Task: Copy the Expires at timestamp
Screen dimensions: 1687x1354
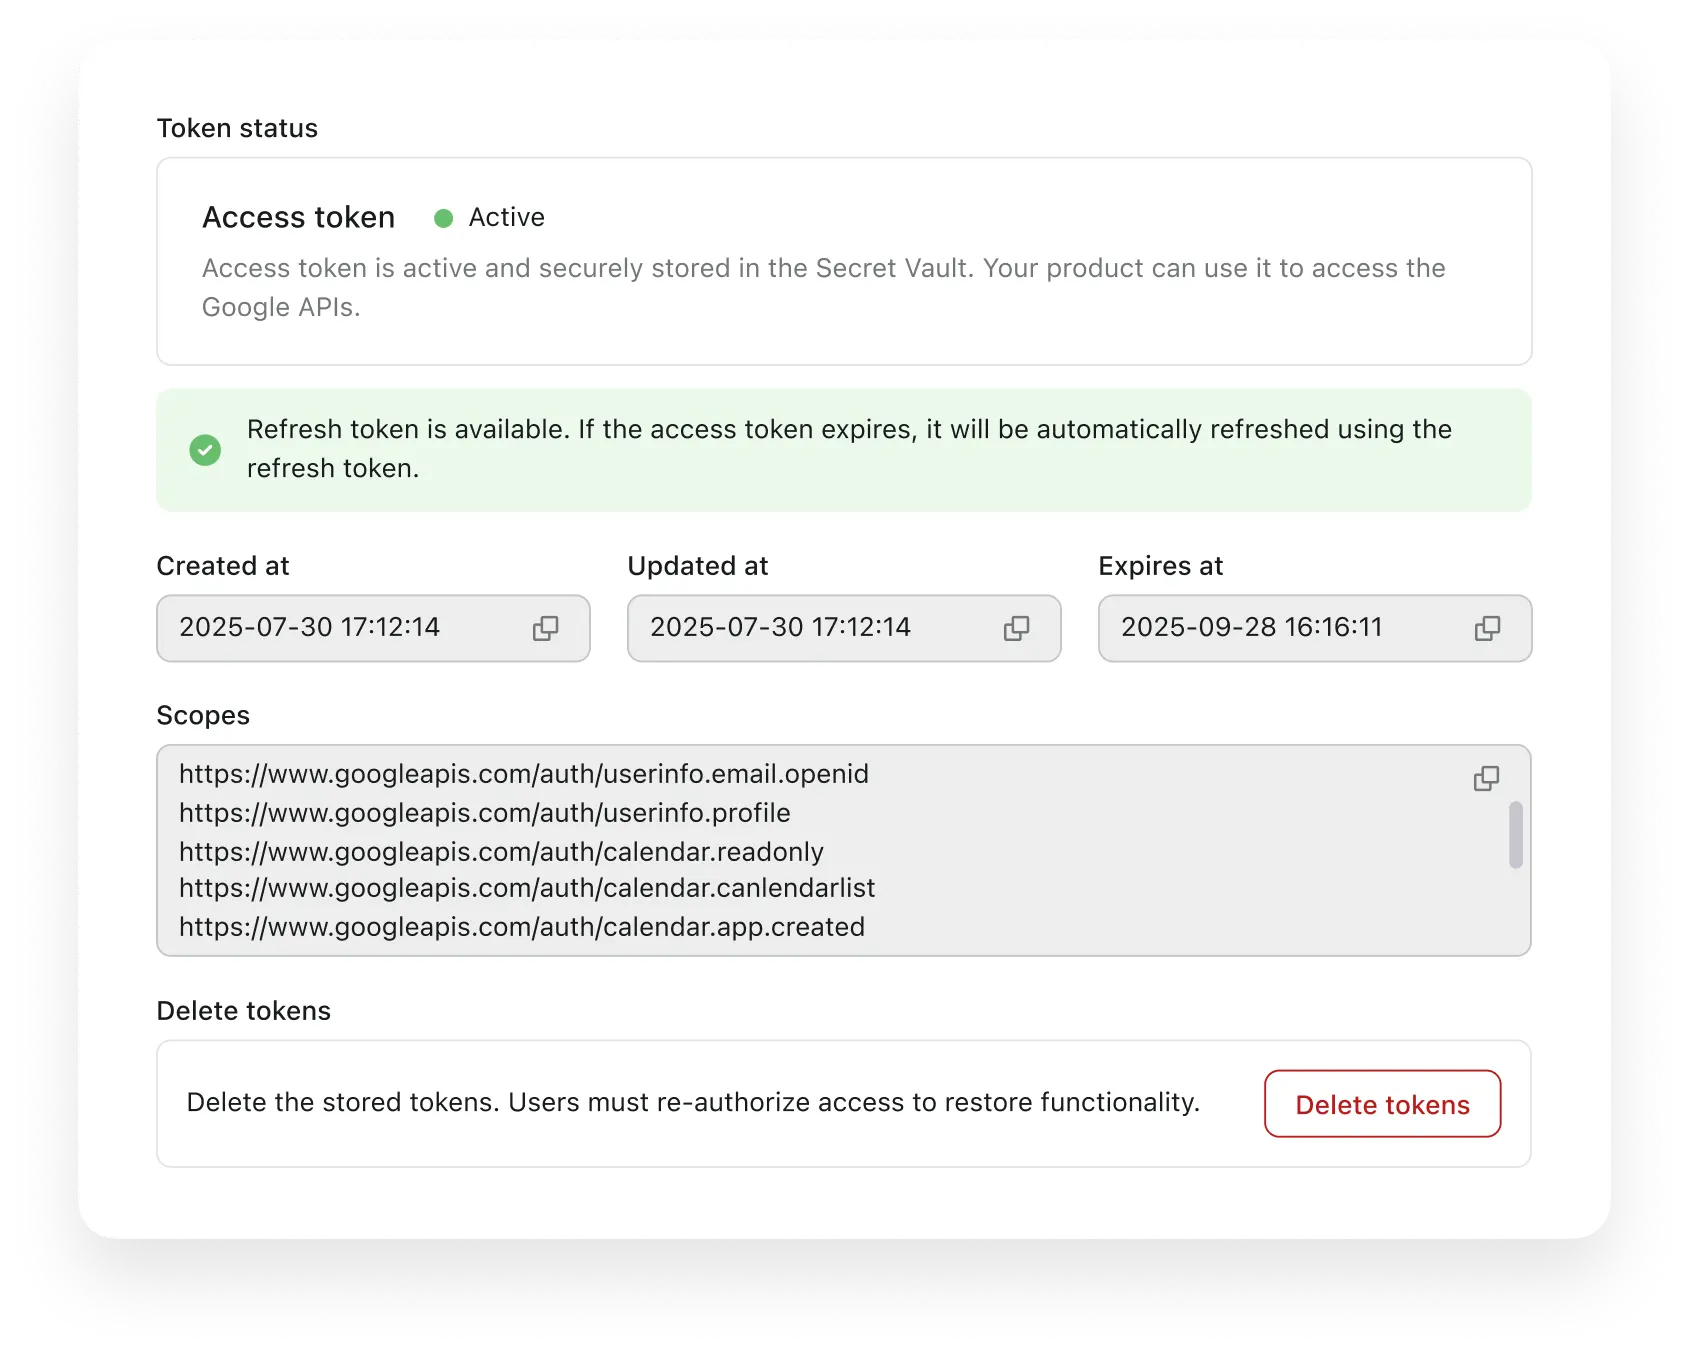Action: 1487,628
